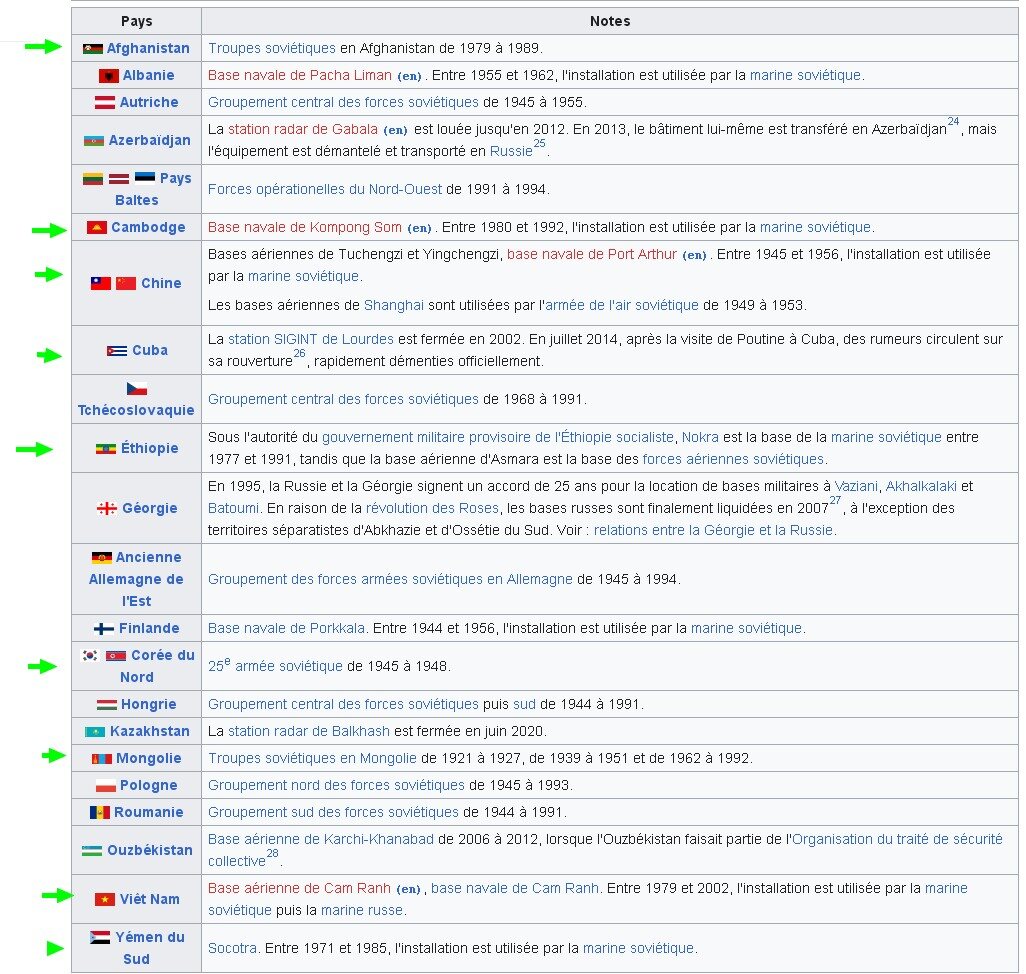This screenshot has height=974, width=1026.
Task: Click the Kazakhstan flag icon
Action: pyautogui.click(x=94, y=732)
